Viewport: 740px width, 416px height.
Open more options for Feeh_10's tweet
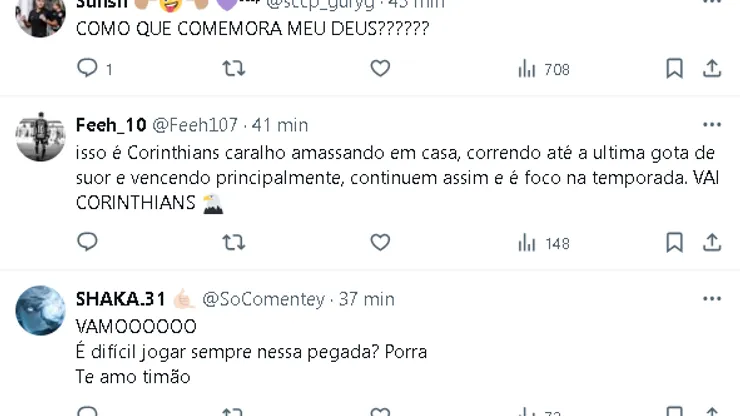(x=711, y=125)
